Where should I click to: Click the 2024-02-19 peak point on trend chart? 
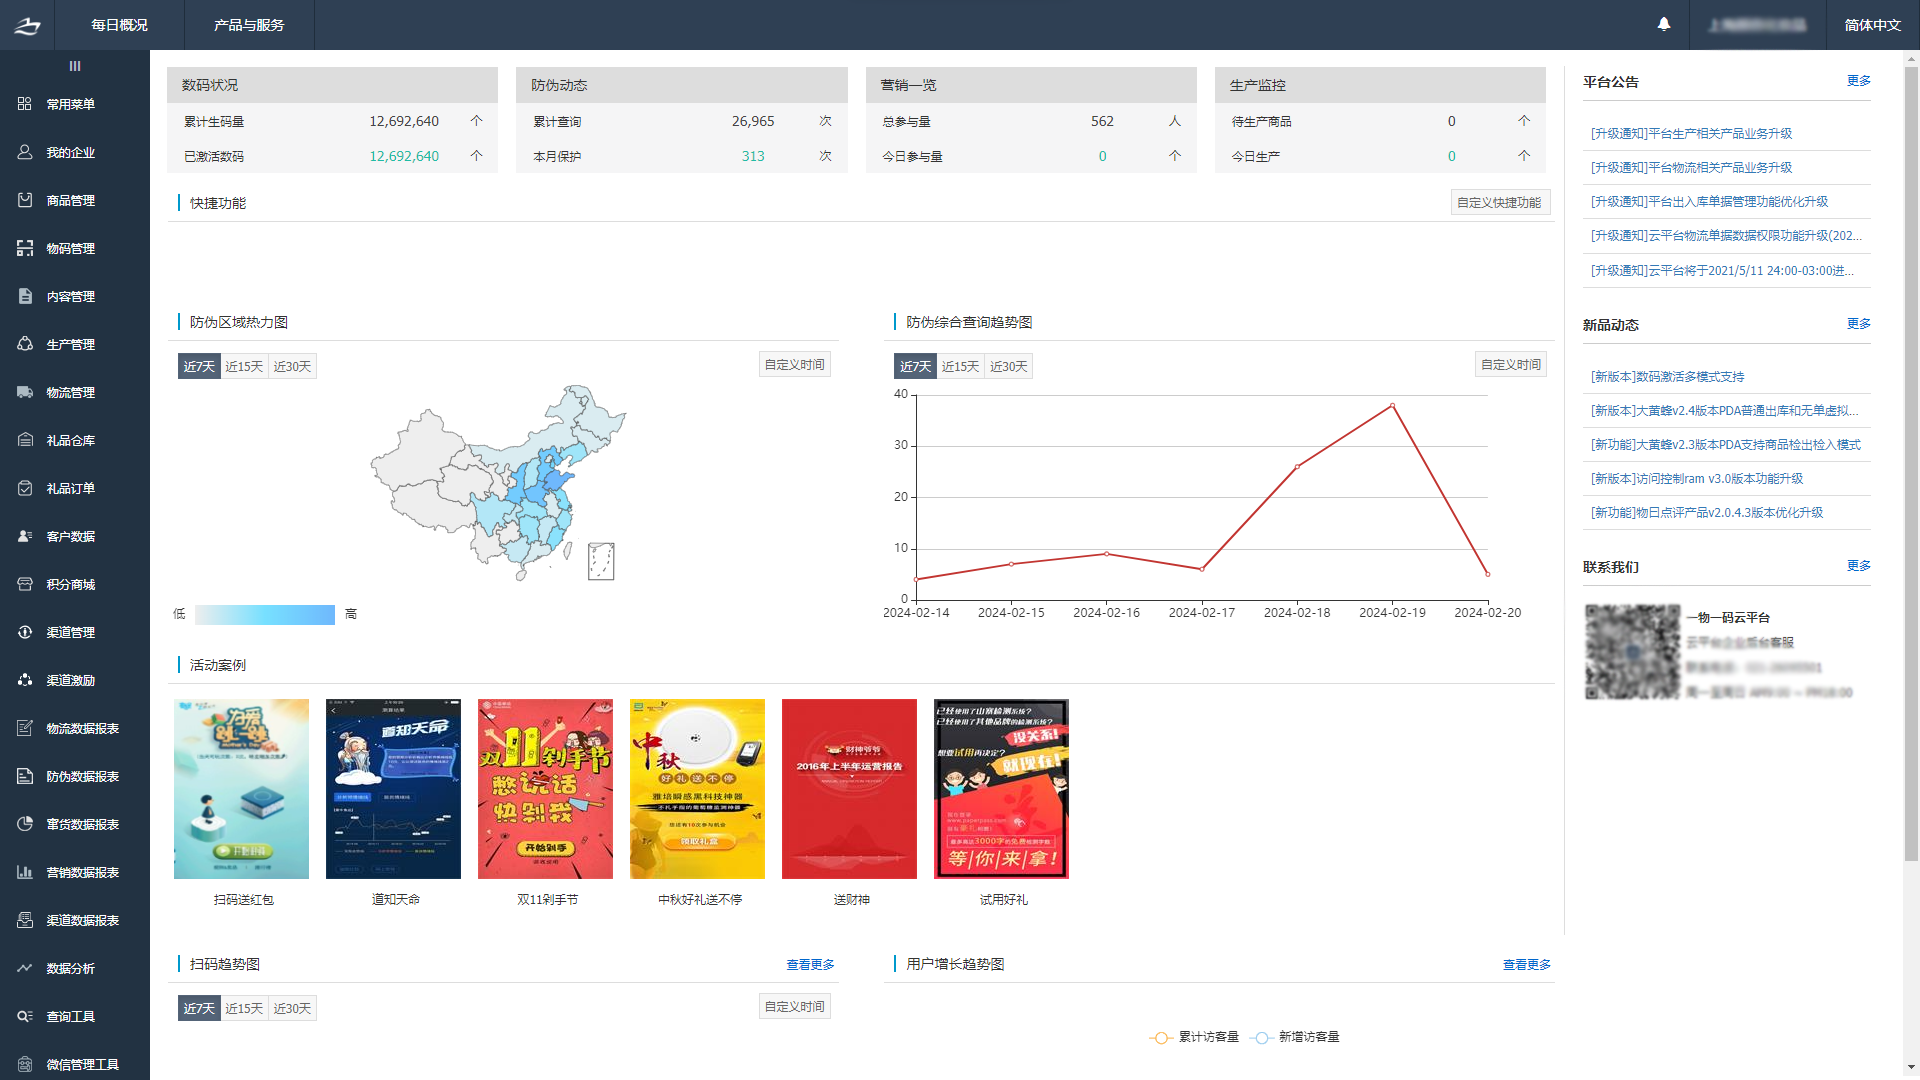[1392, 406]
